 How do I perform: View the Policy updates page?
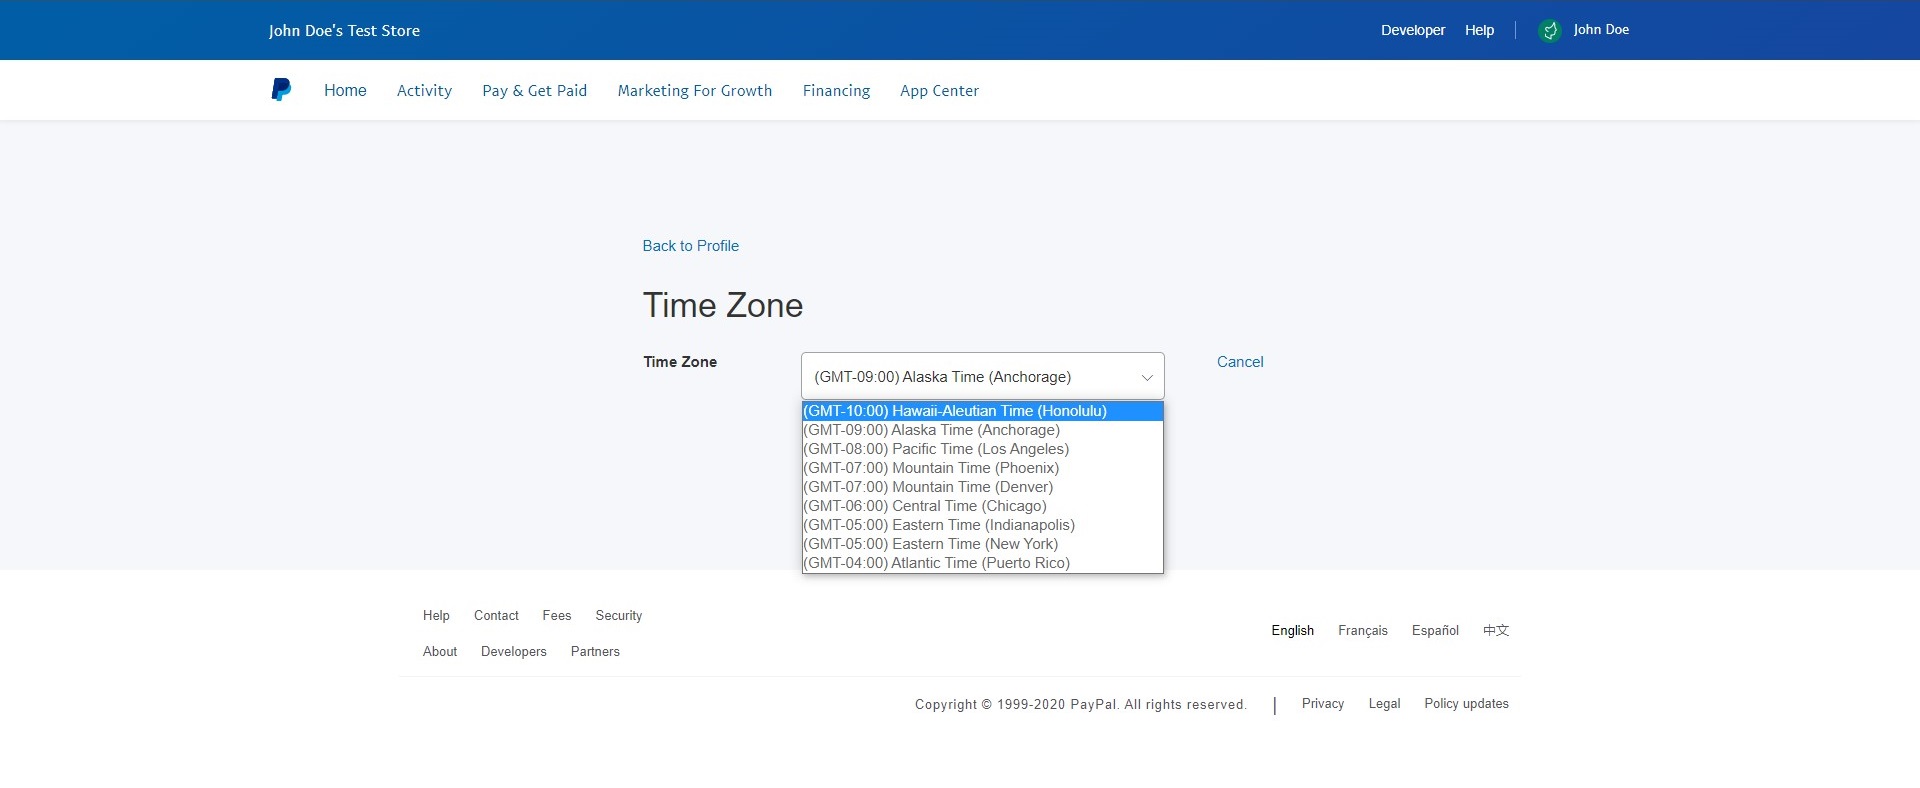pos(1466,704)
